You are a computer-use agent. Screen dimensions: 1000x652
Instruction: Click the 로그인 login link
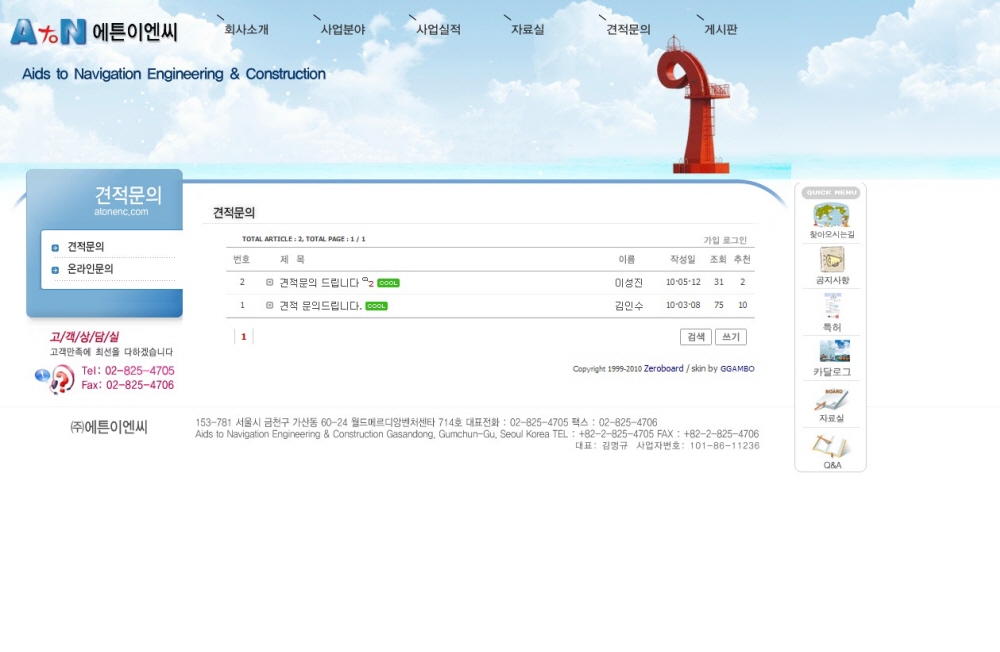click(x=735, y=240)
